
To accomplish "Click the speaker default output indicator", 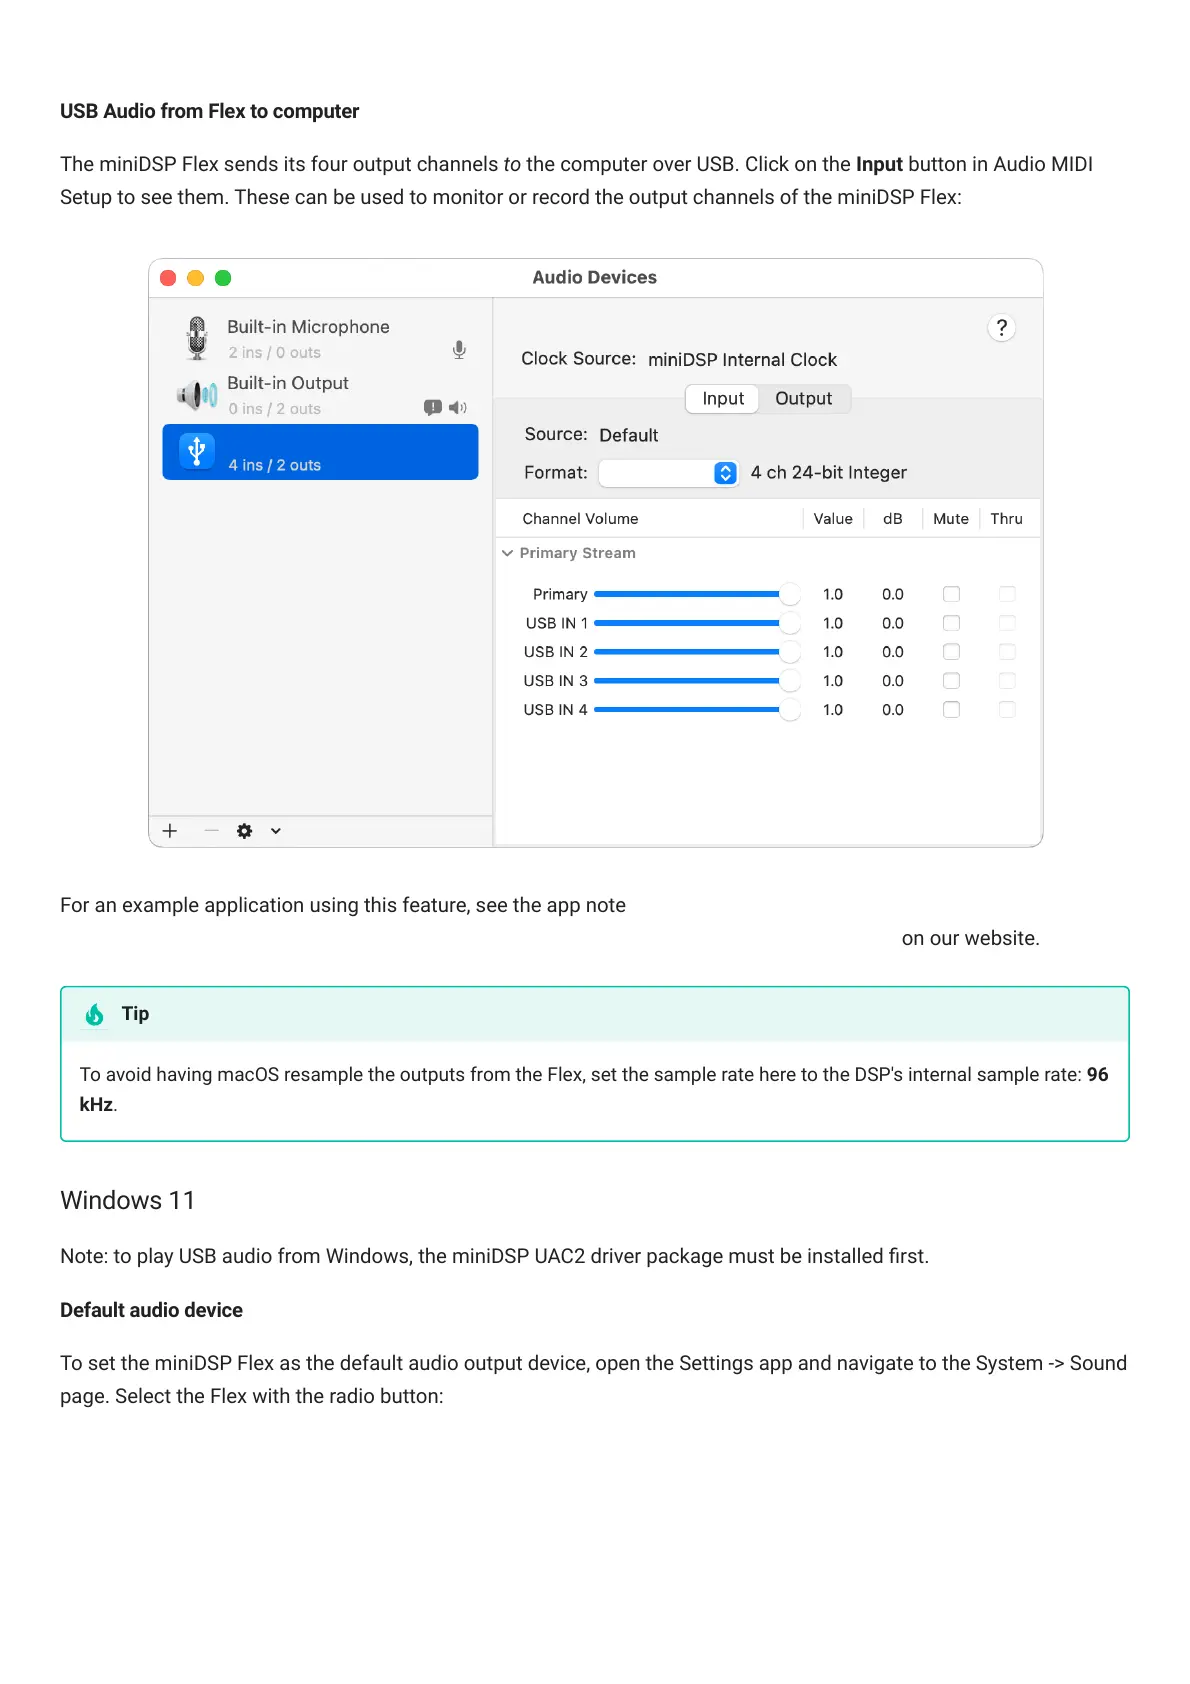I will [x=458, y=408].
